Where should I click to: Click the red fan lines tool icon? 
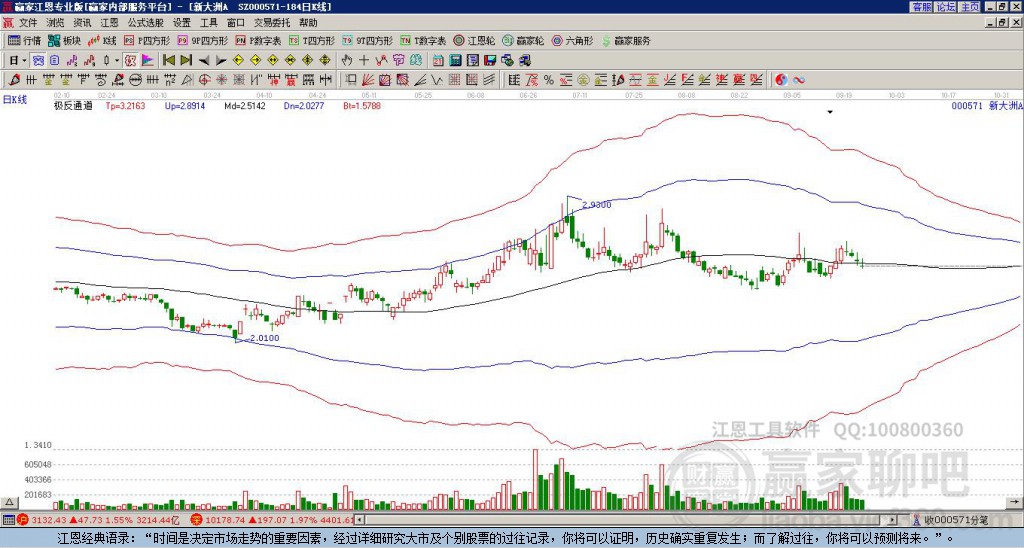tap(368, 80)
